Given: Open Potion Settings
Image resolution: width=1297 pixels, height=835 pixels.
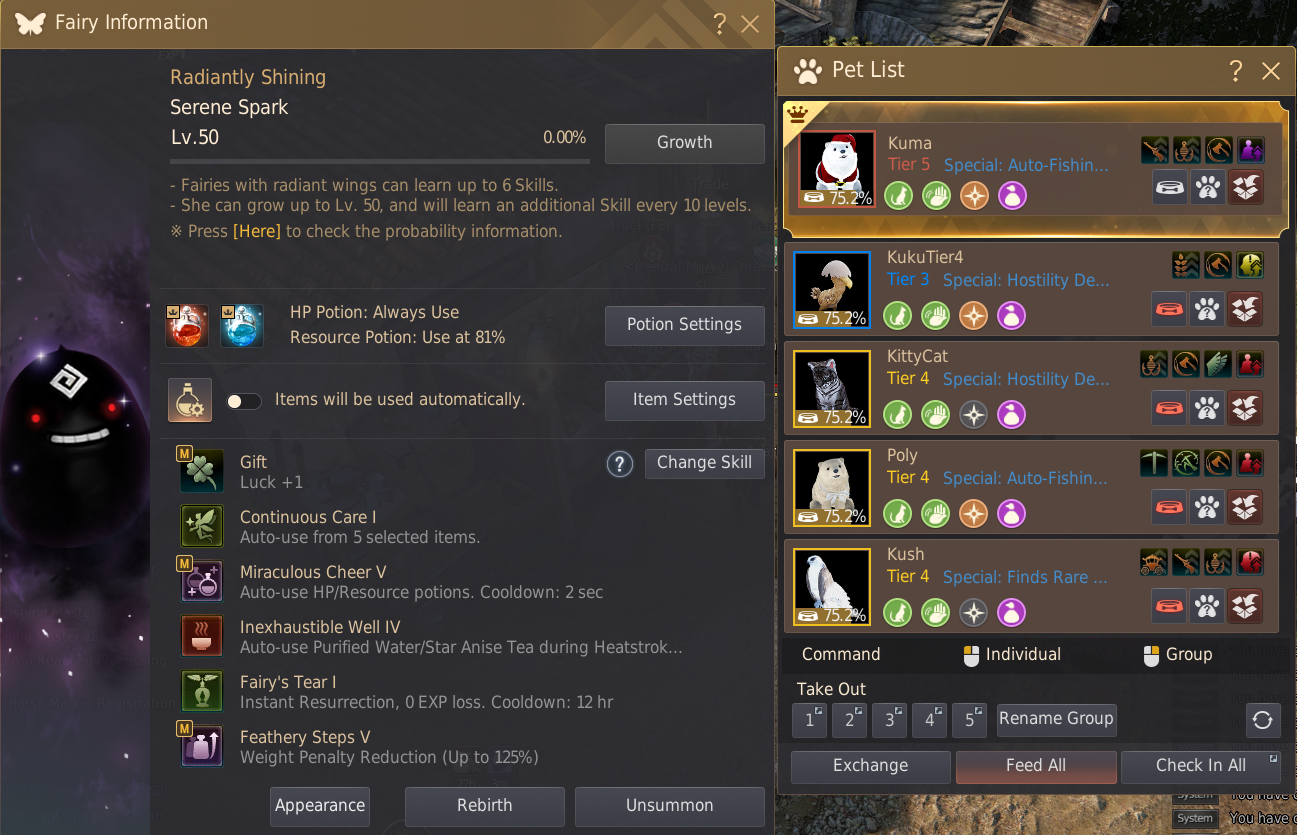Looking at the screenshot, I should [685, 325].
